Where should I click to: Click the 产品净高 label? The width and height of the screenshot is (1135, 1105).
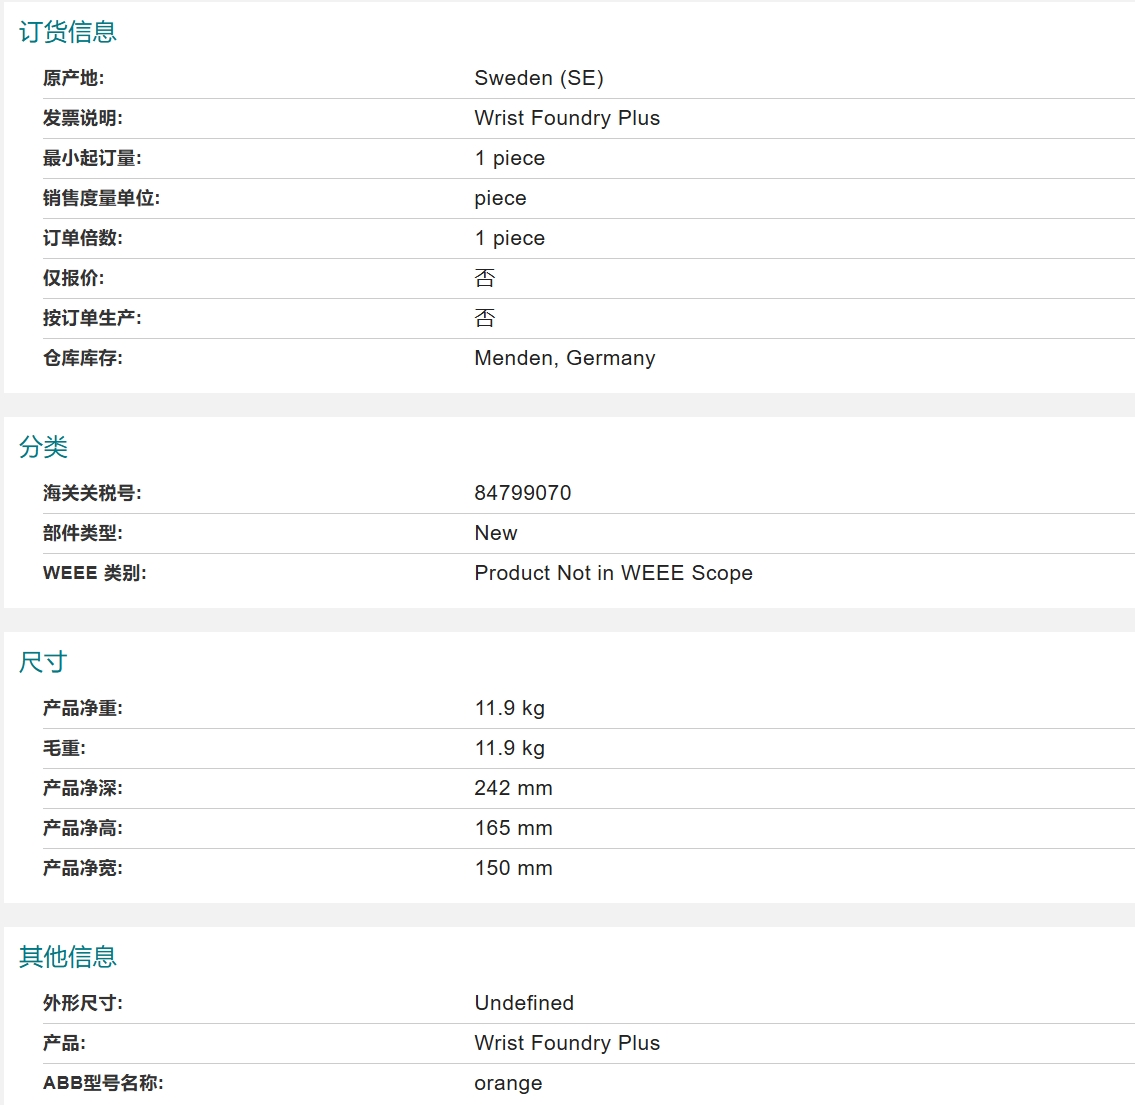point(83,829)
